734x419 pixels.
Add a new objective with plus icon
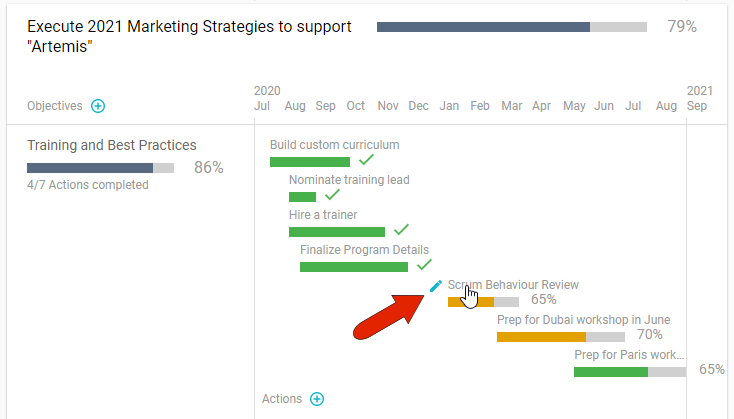pos(98,106)
